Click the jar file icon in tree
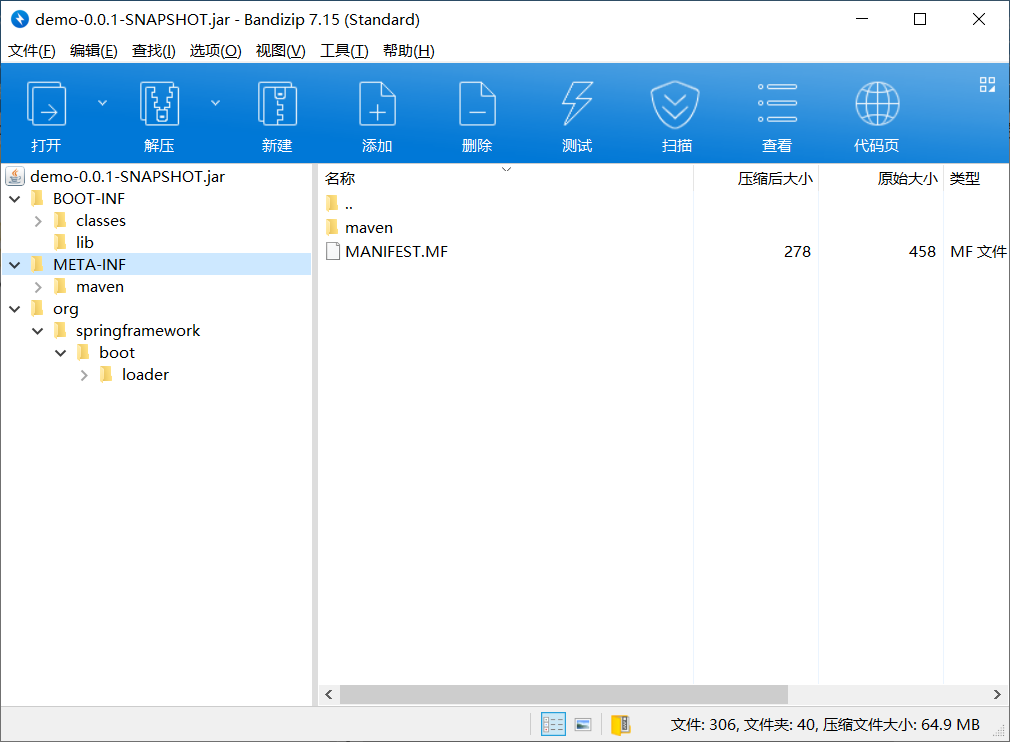 tap(15, 176)
